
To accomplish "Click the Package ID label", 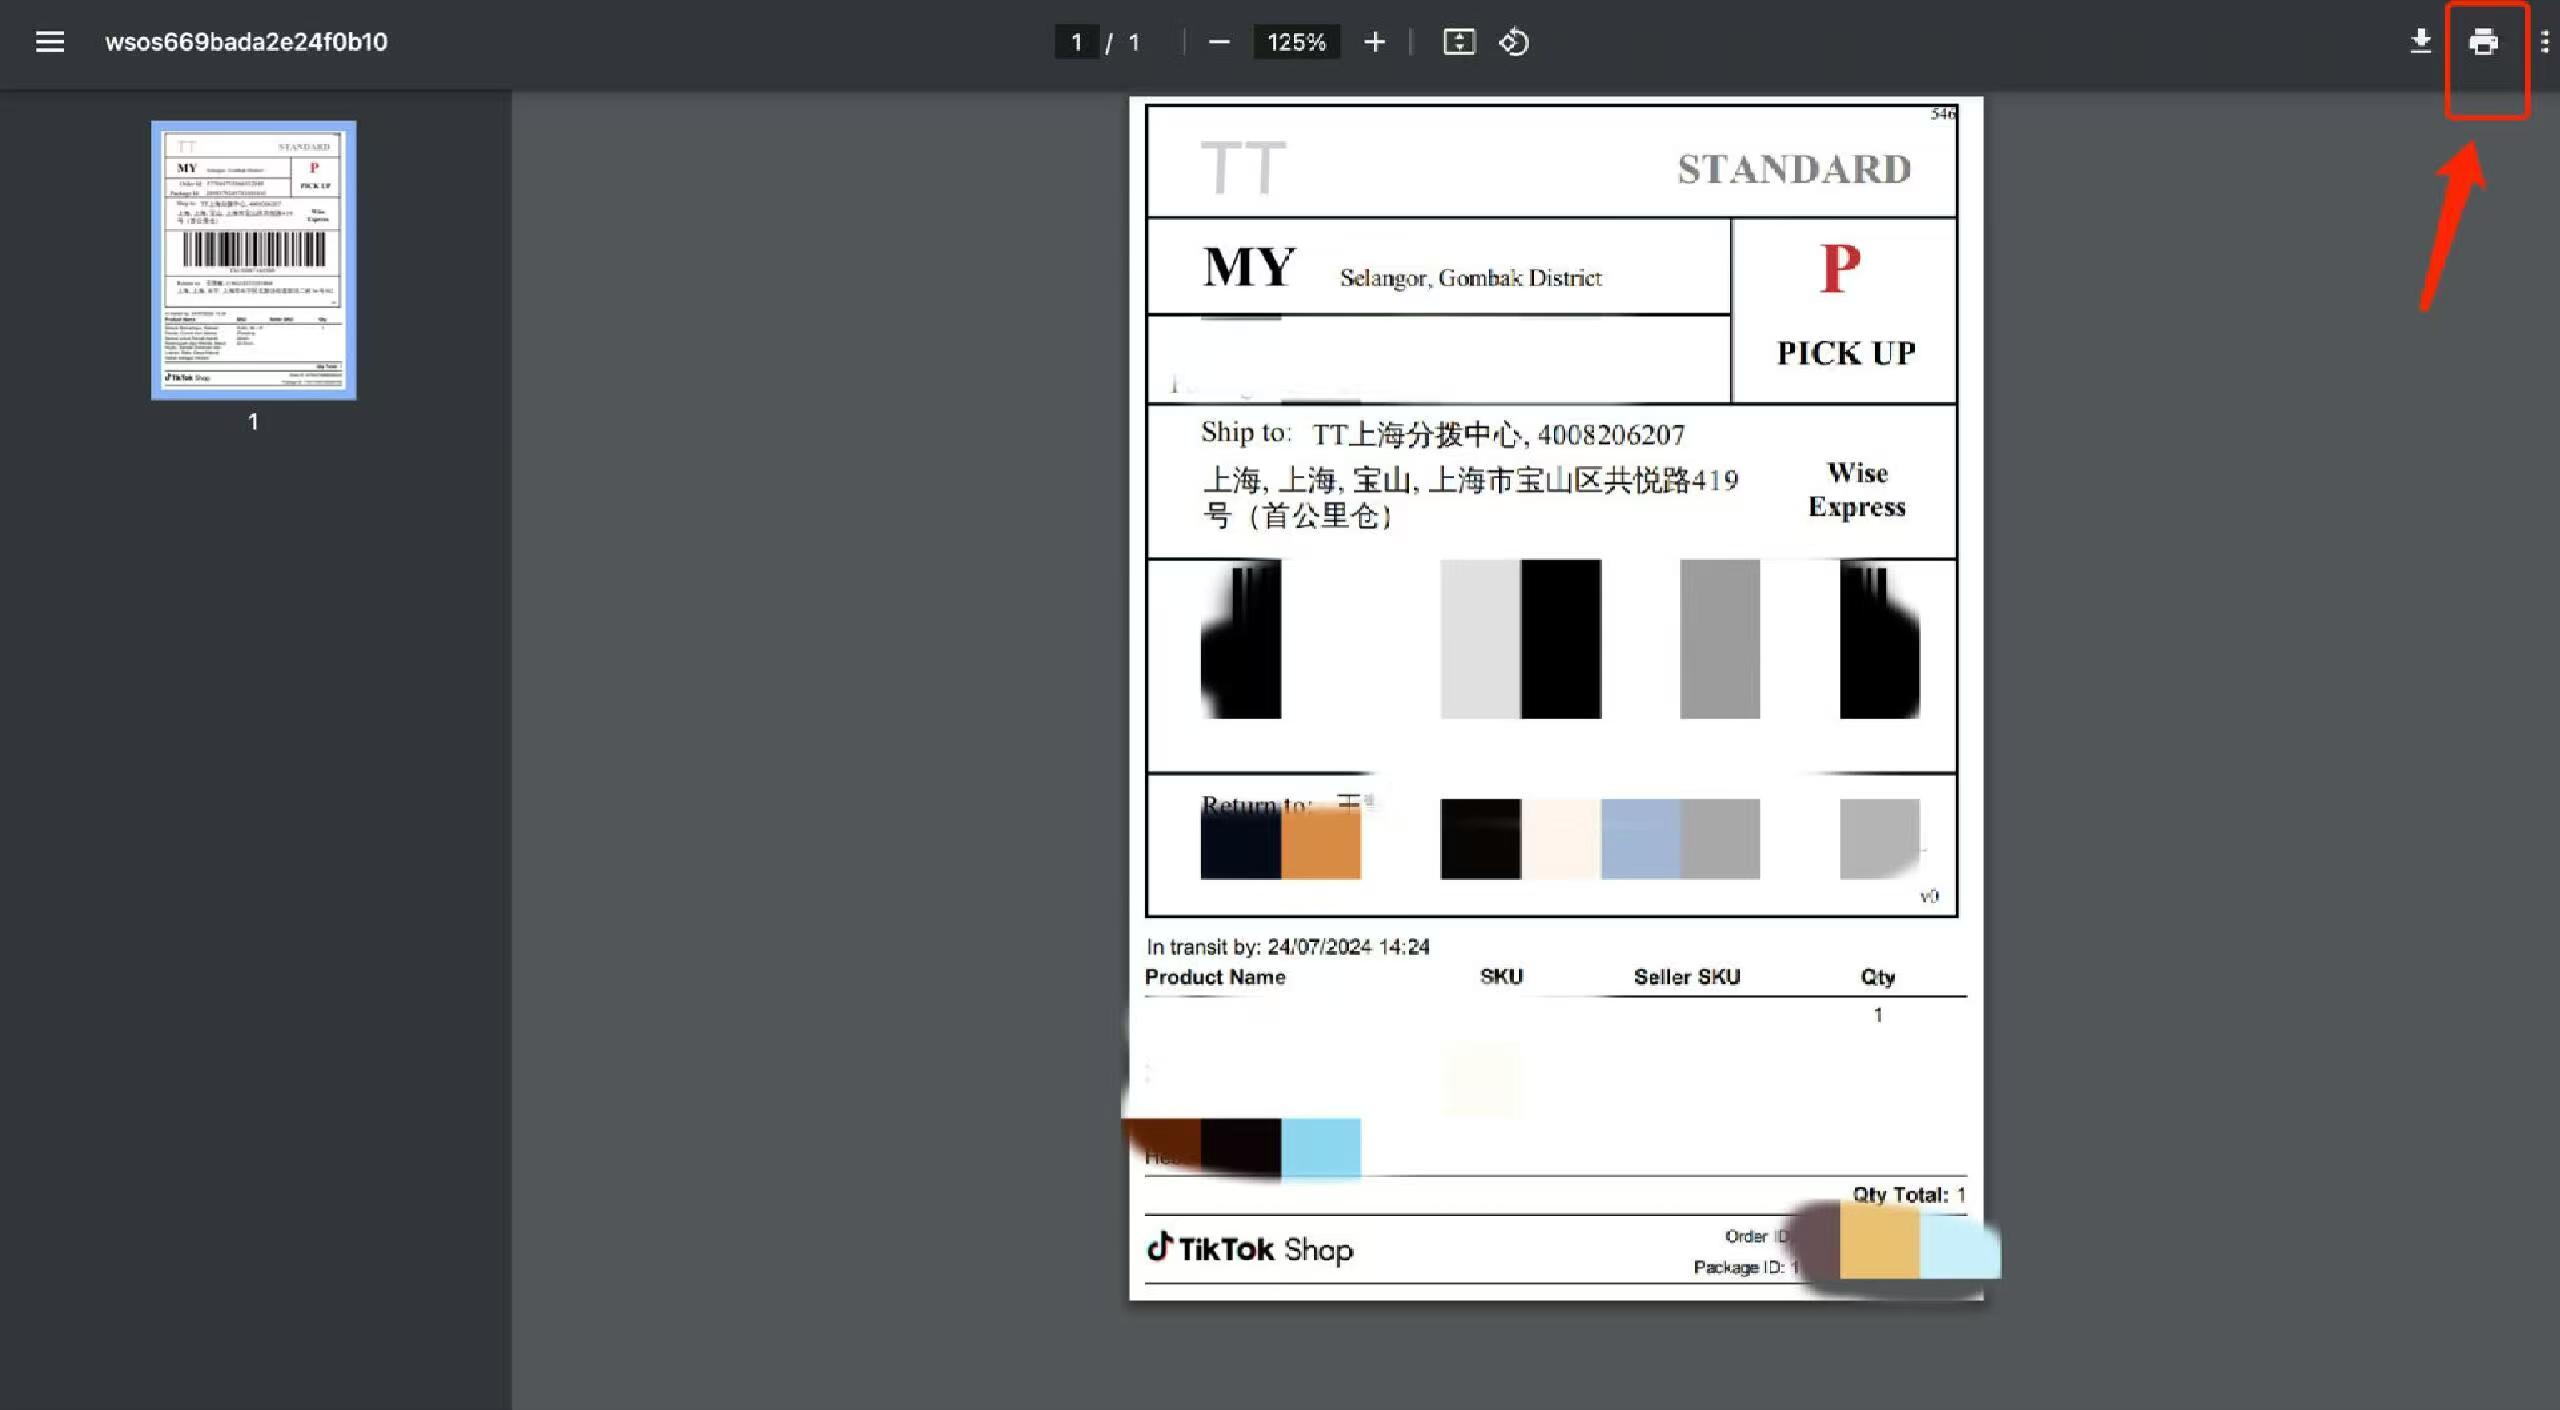I will 1739,1267.
